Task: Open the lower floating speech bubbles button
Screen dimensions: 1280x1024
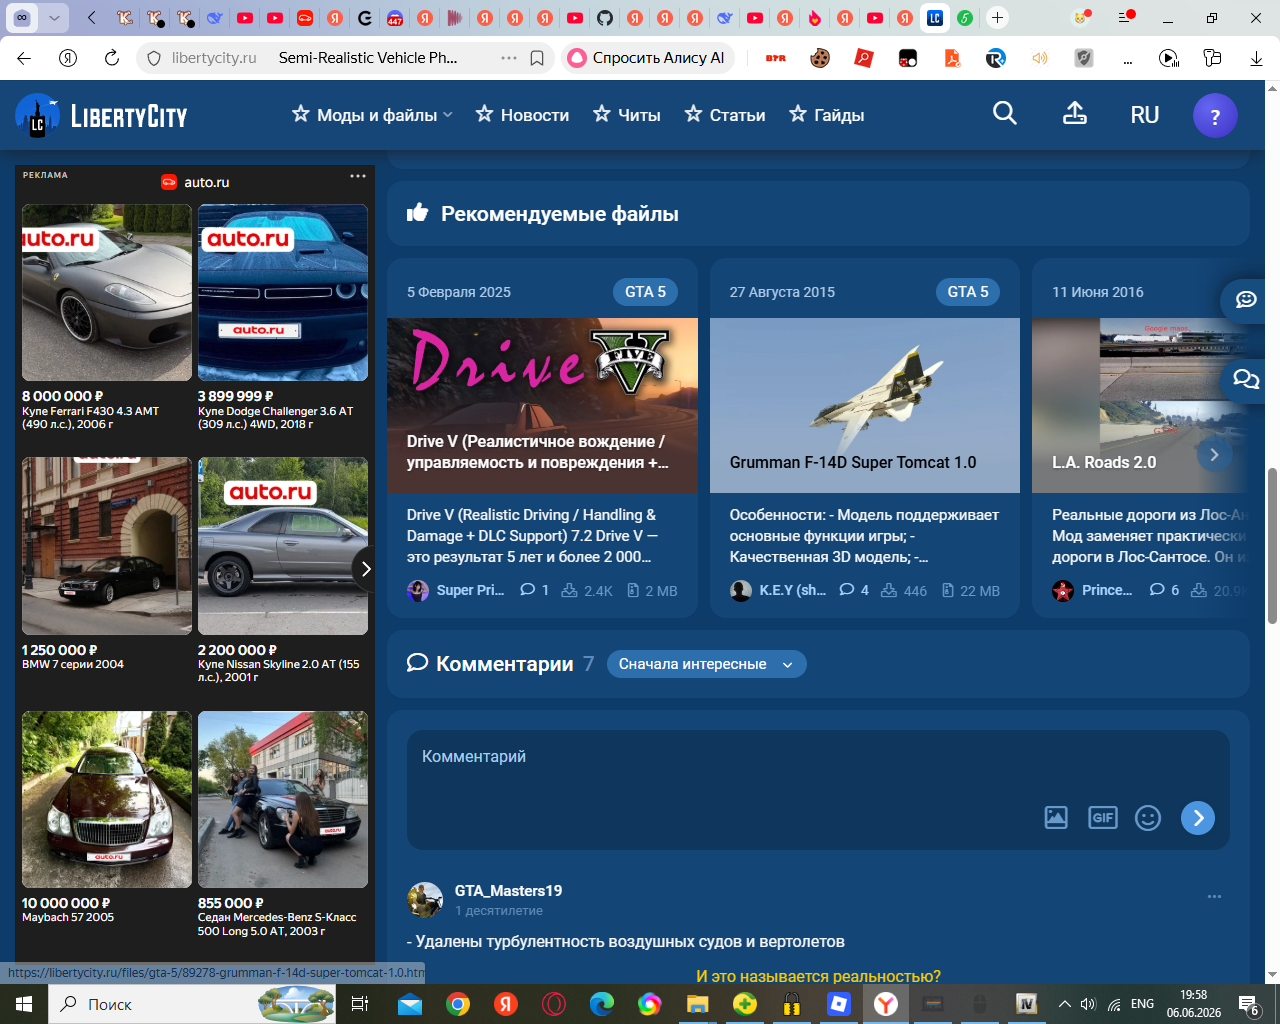Action: [x=1247, y=379]
